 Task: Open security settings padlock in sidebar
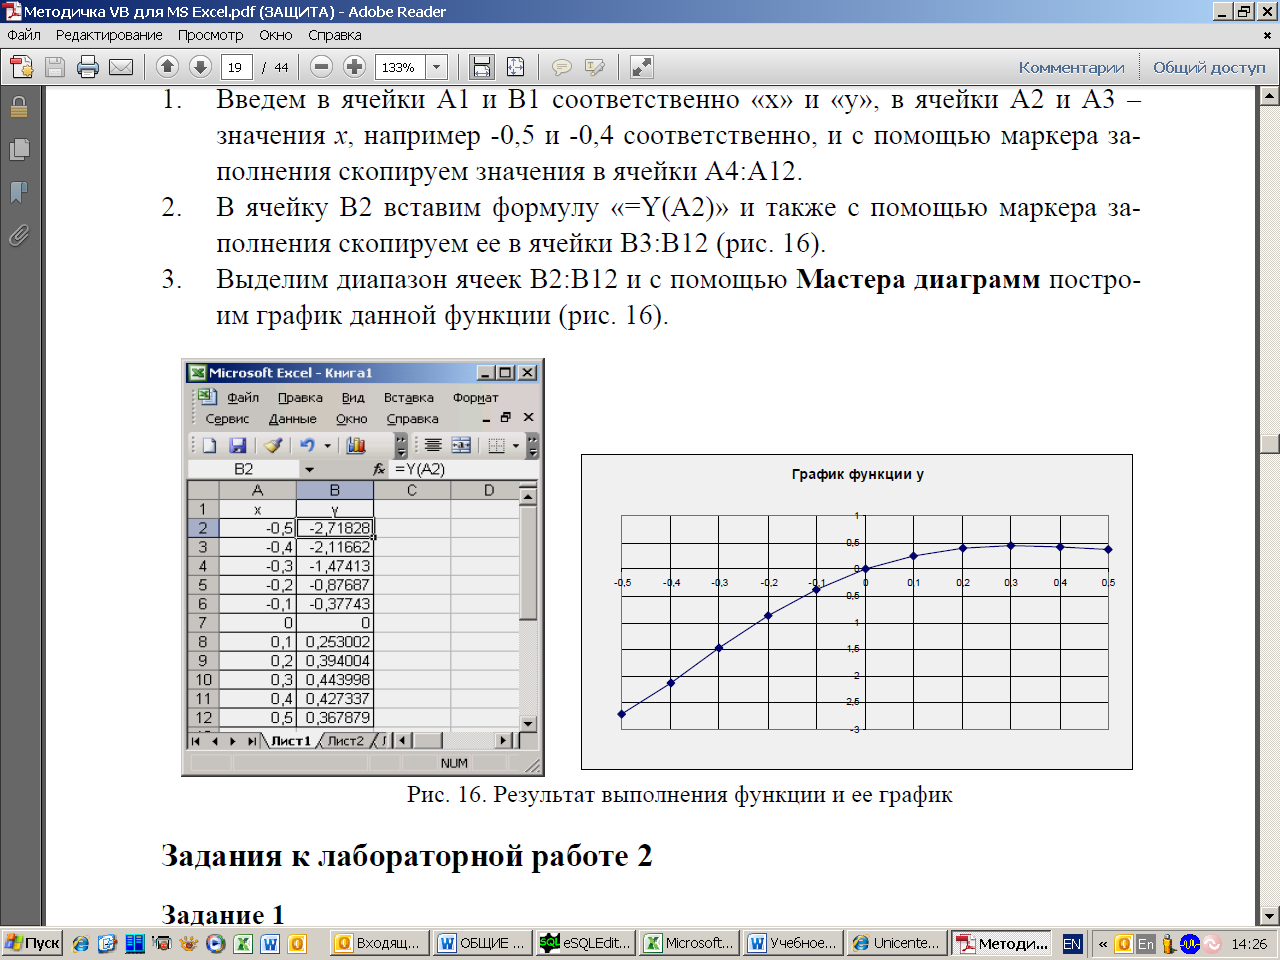pos(19,107)
